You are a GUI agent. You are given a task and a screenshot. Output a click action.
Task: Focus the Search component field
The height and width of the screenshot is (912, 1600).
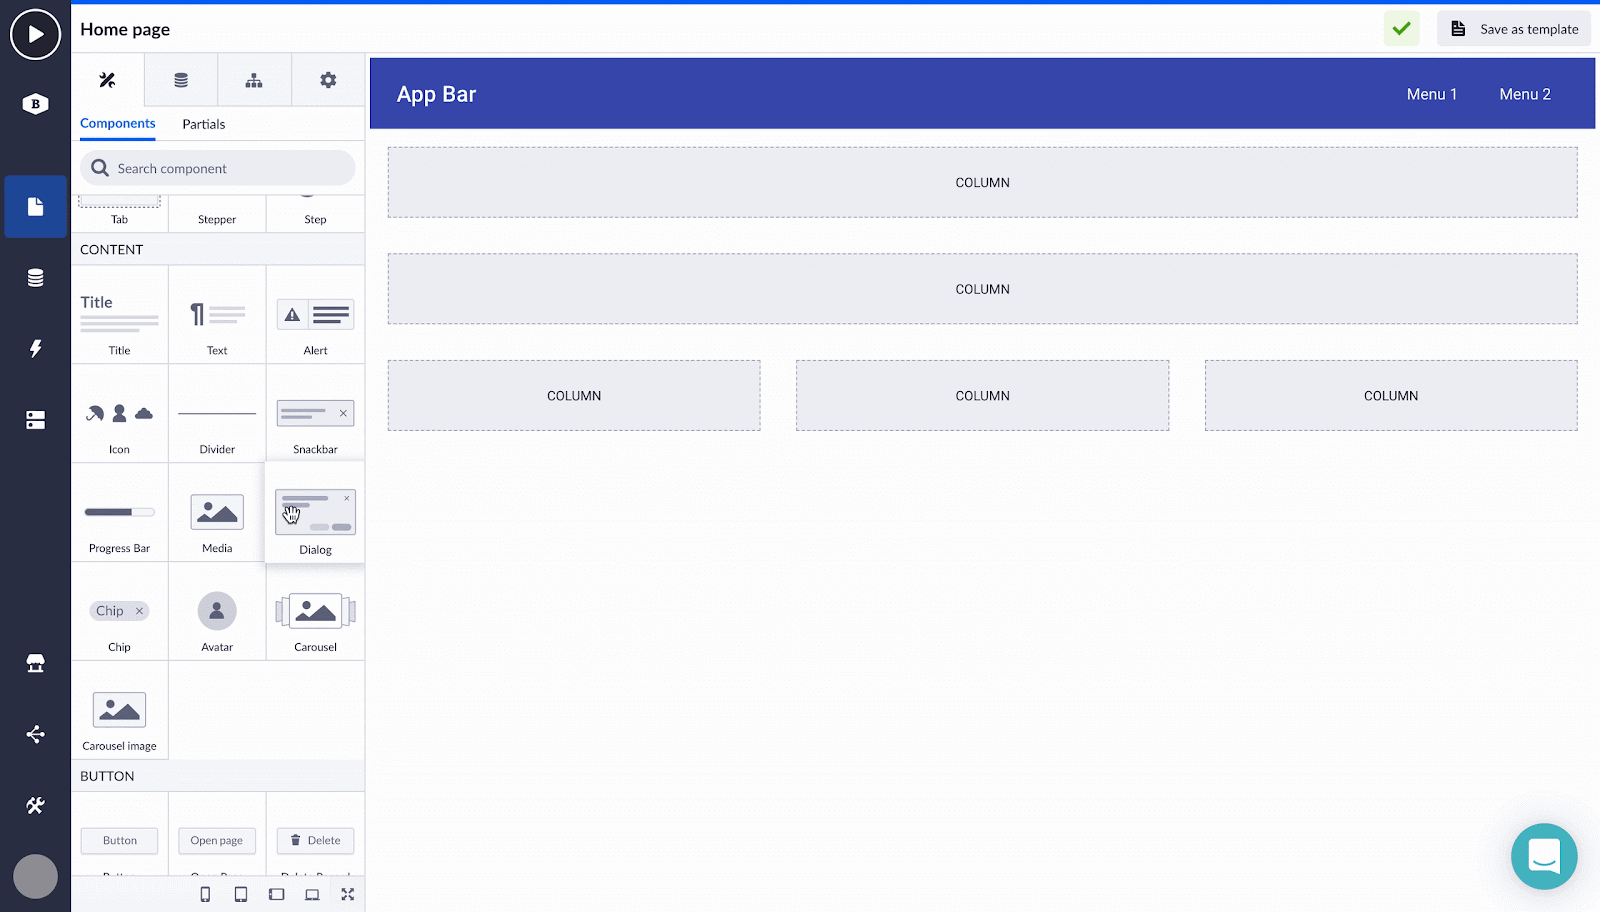[218, 168]
